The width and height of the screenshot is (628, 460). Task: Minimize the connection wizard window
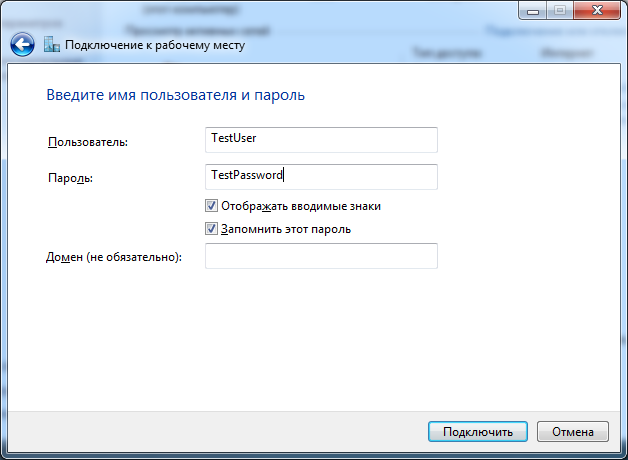pyautogui.click(x=532, y=10)
